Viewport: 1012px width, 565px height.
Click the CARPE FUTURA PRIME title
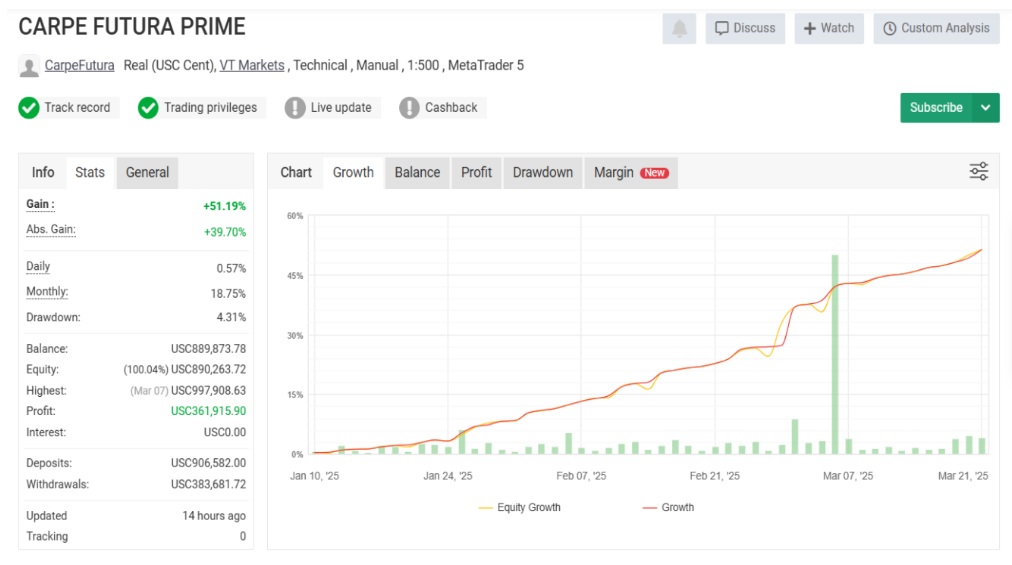pyautogui.click(x=132, y=26)
